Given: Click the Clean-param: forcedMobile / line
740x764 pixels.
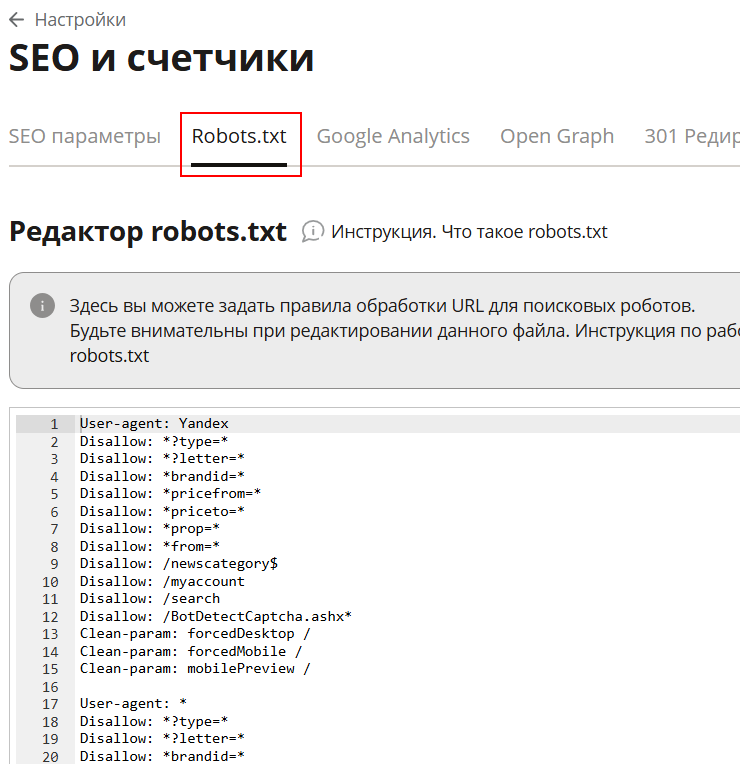Looking at the screenshot, I should click(x=191, y=651).
